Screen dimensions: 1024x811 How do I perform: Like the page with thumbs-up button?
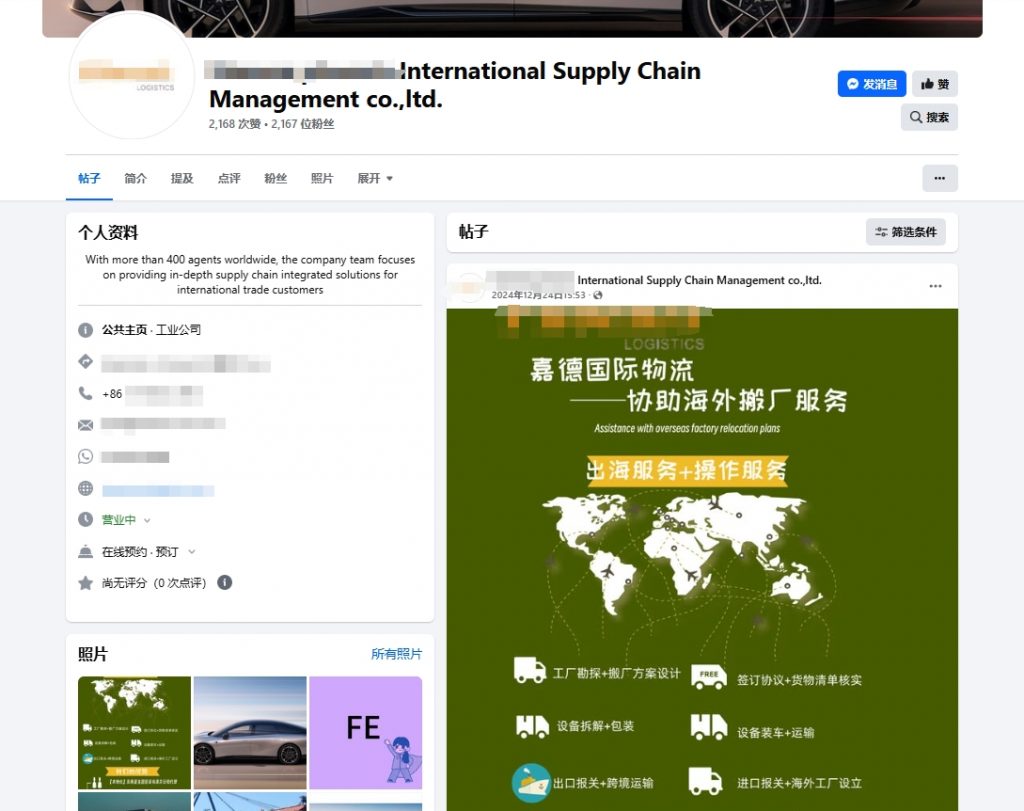[934, 84]
